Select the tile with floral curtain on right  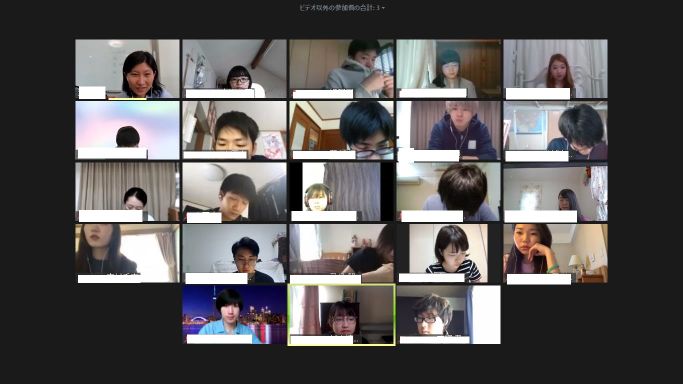point(556,192)
